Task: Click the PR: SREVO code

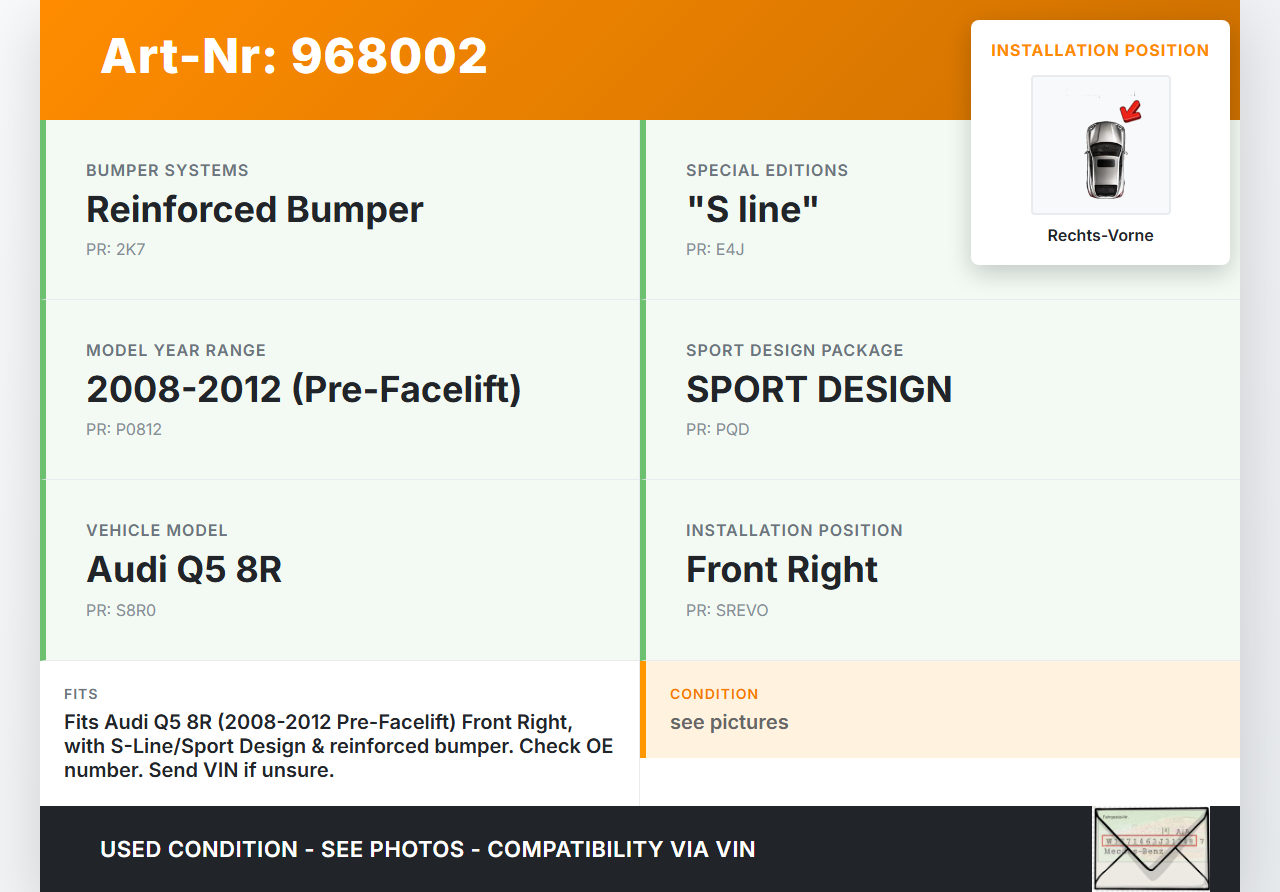Action: (x=727, y=610)
